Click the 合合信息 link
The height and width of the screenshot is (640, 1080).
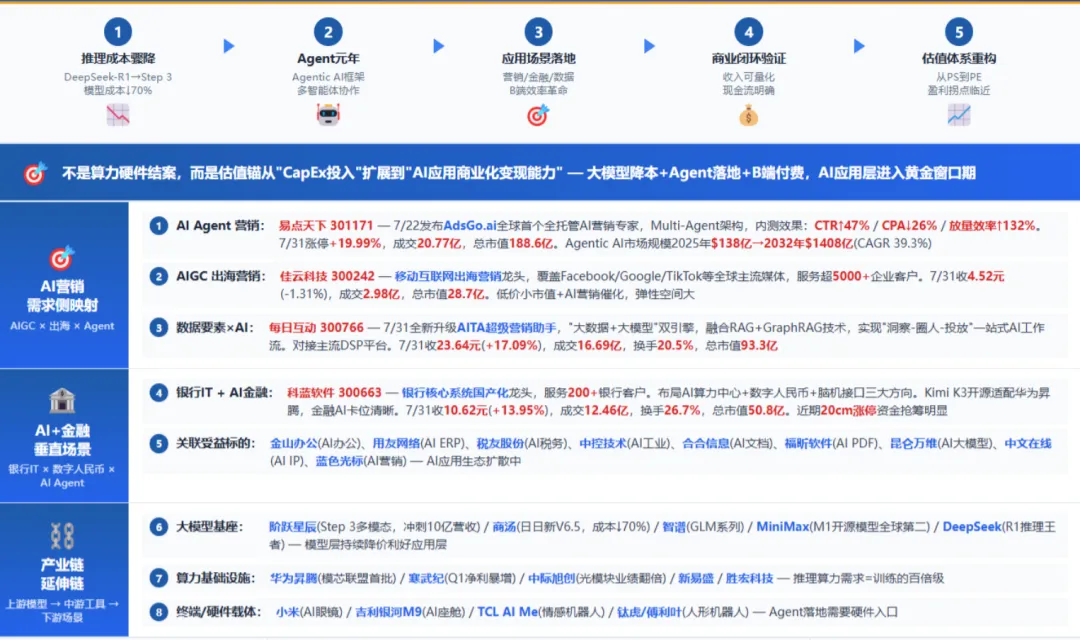tap(705, 443)
